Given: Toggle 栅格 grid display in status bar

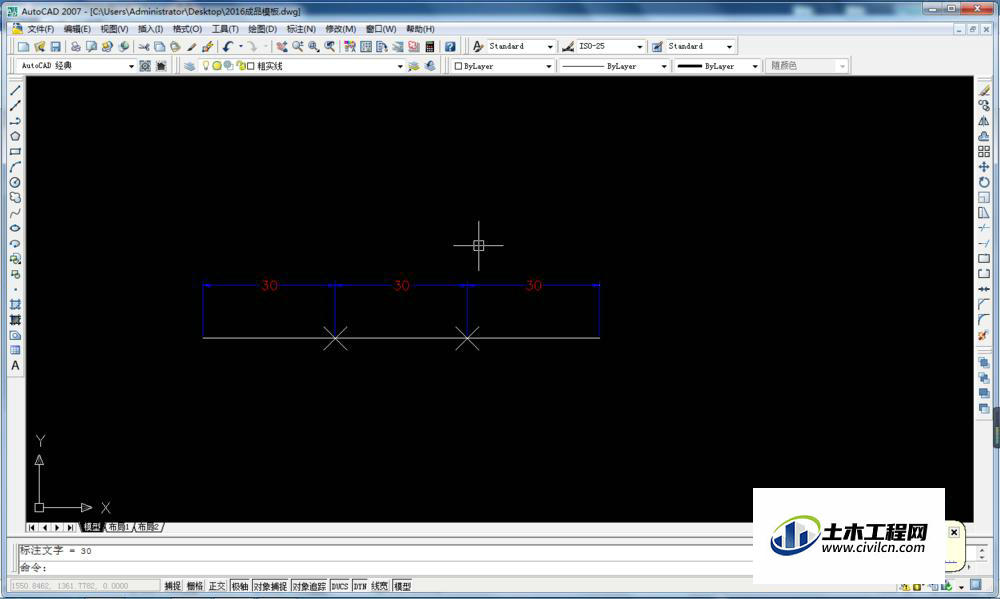Looking at the screenshot, I should click(x=195, y=586).
